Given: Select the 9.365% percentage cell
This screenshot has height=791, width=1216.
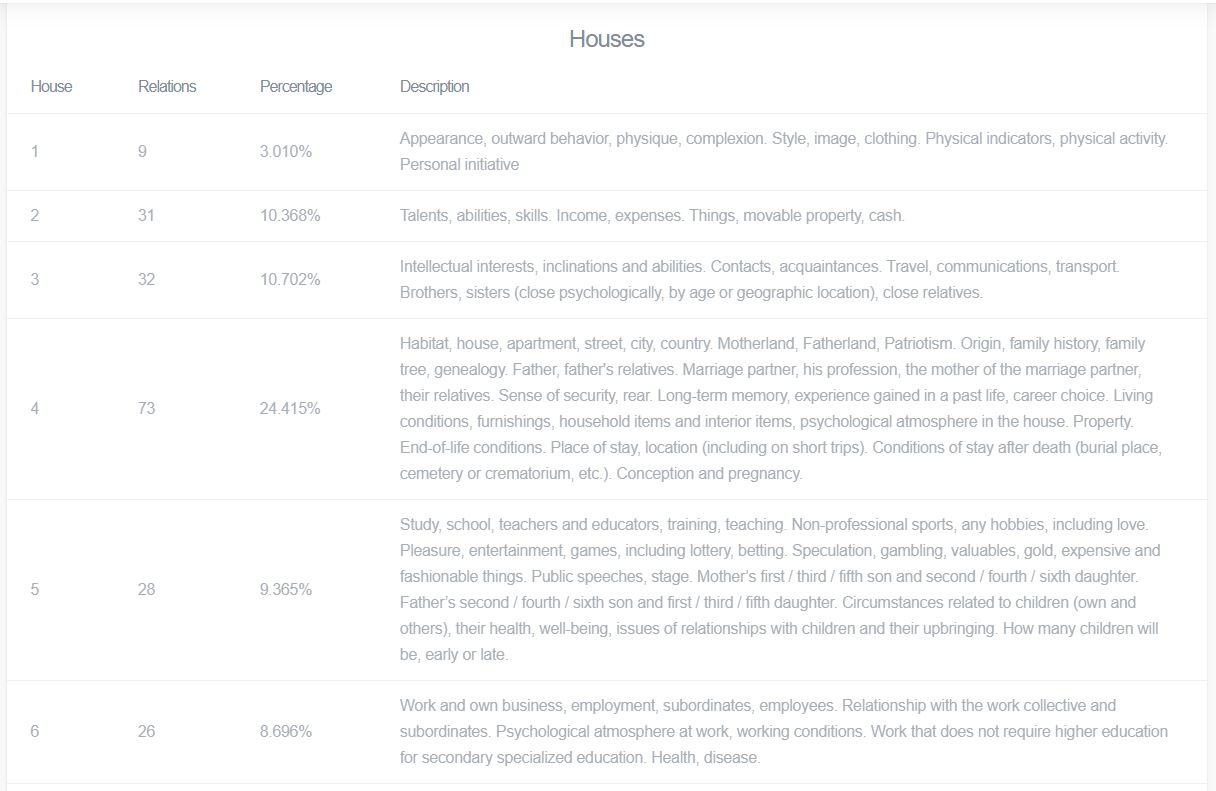Looking at the screenshot, I should [286, 590].
